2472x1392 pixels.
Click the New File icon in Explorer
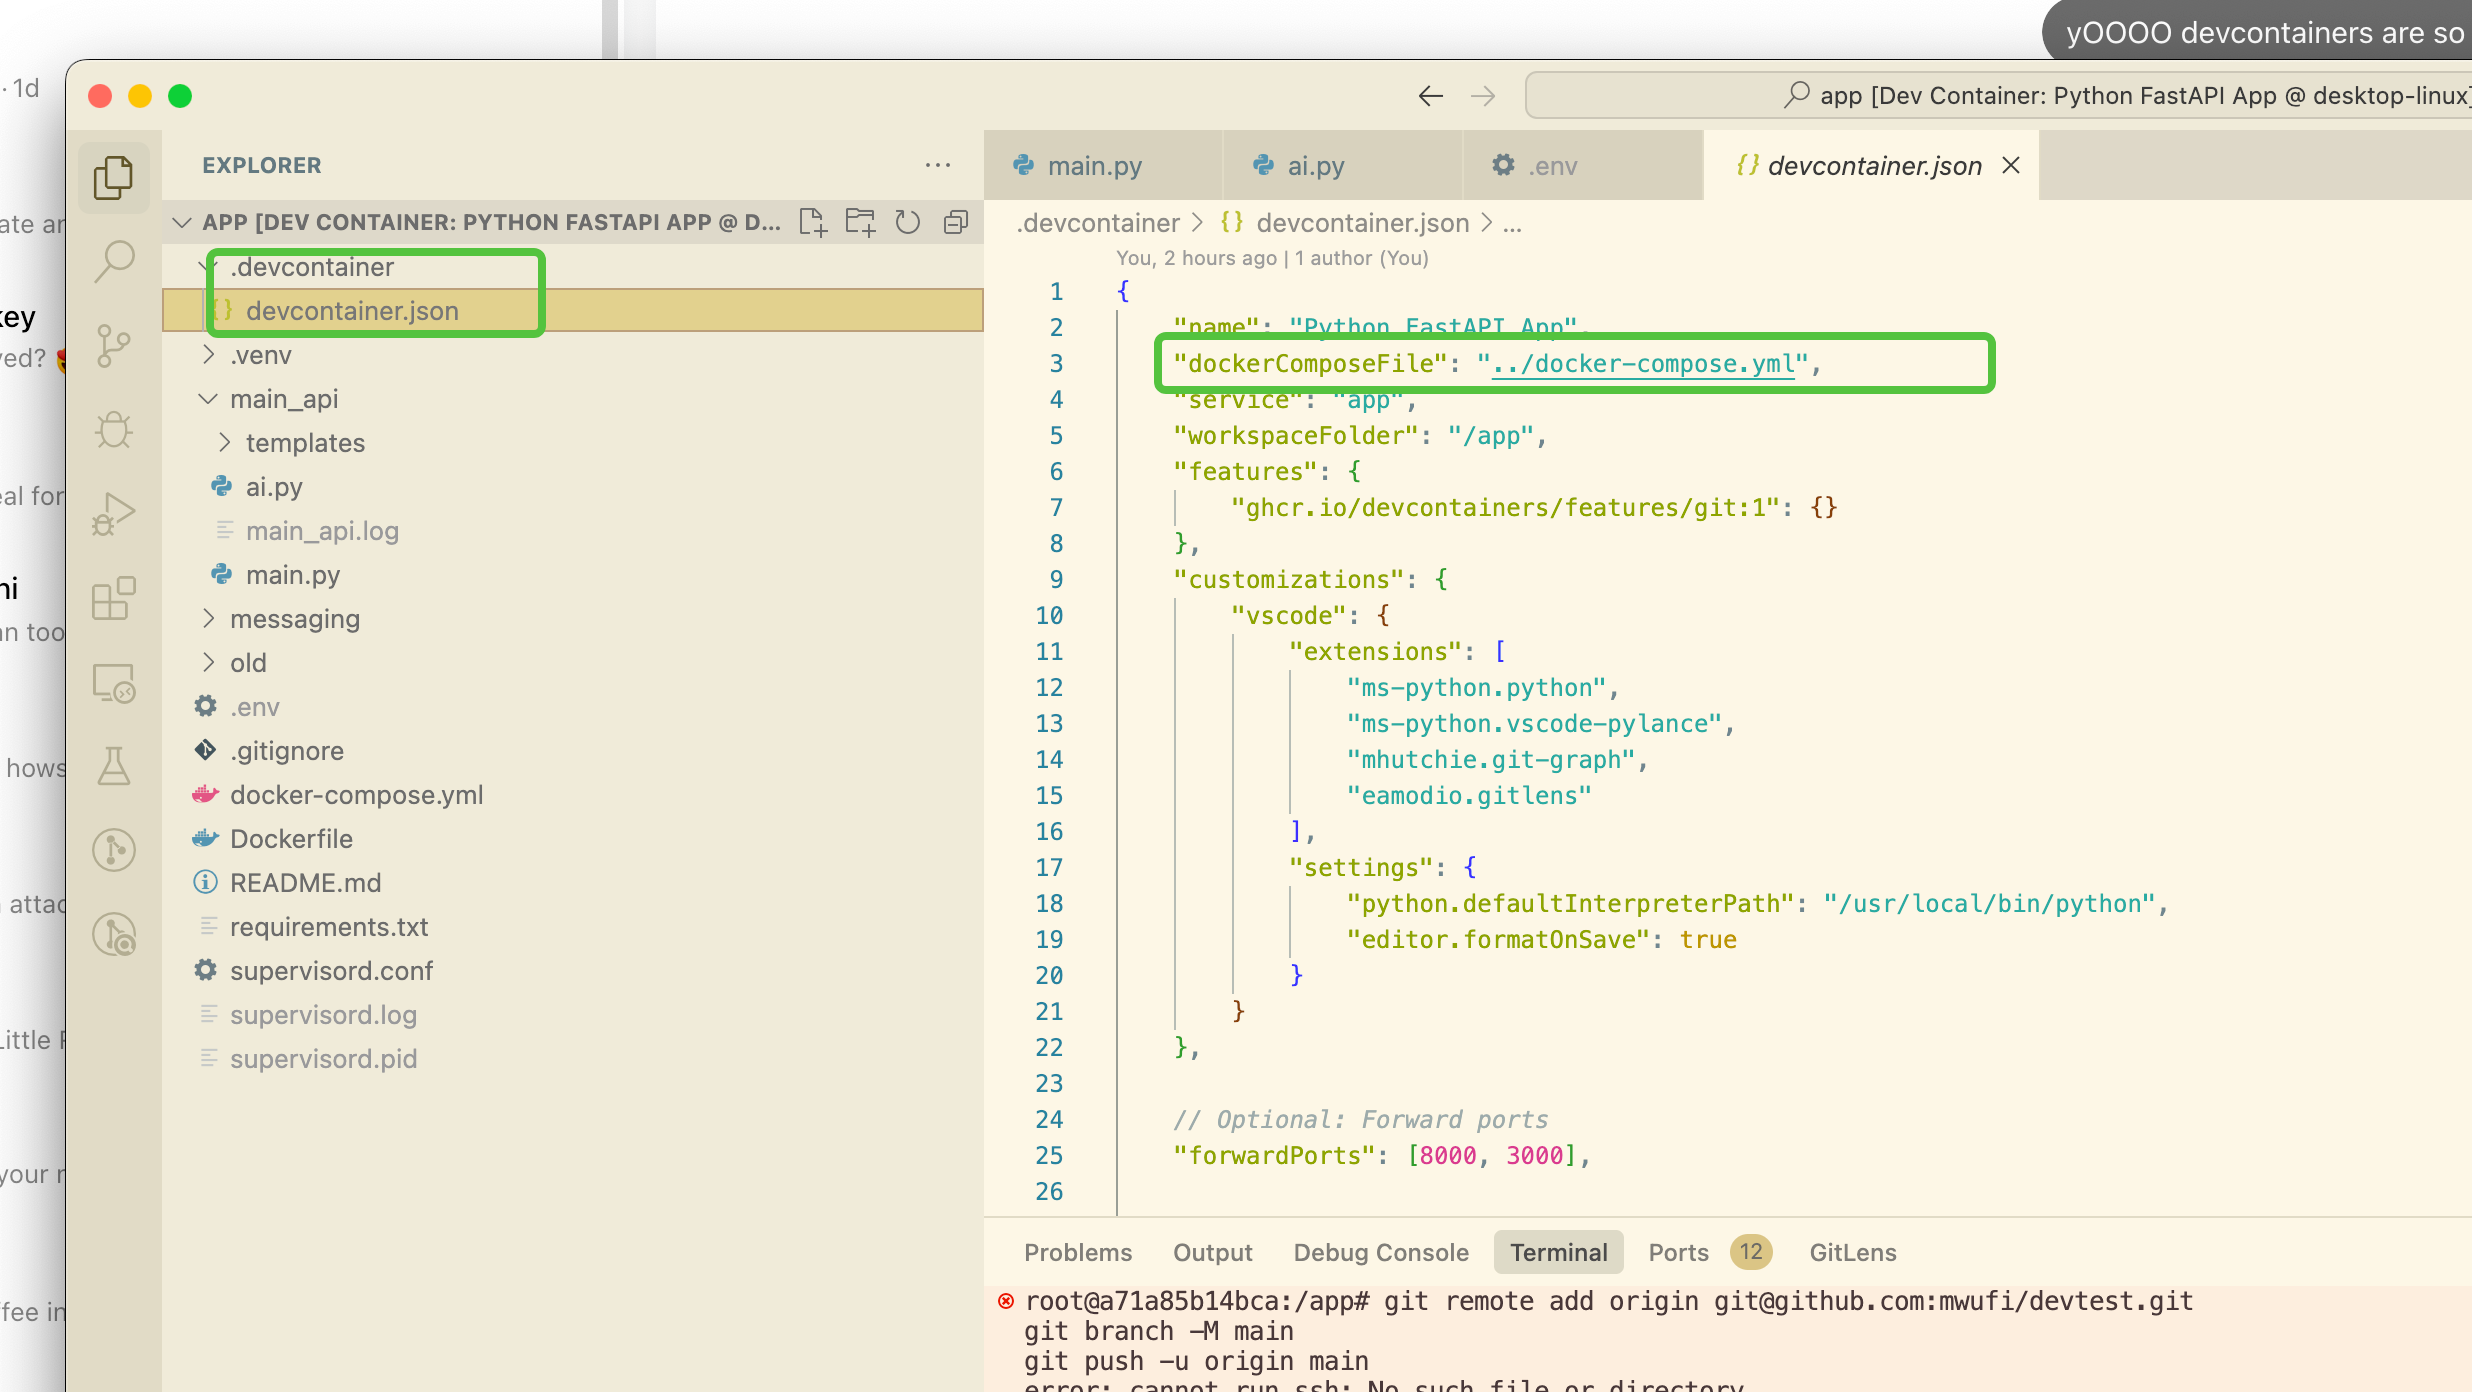pyautogui.click(x=812, y=222)
